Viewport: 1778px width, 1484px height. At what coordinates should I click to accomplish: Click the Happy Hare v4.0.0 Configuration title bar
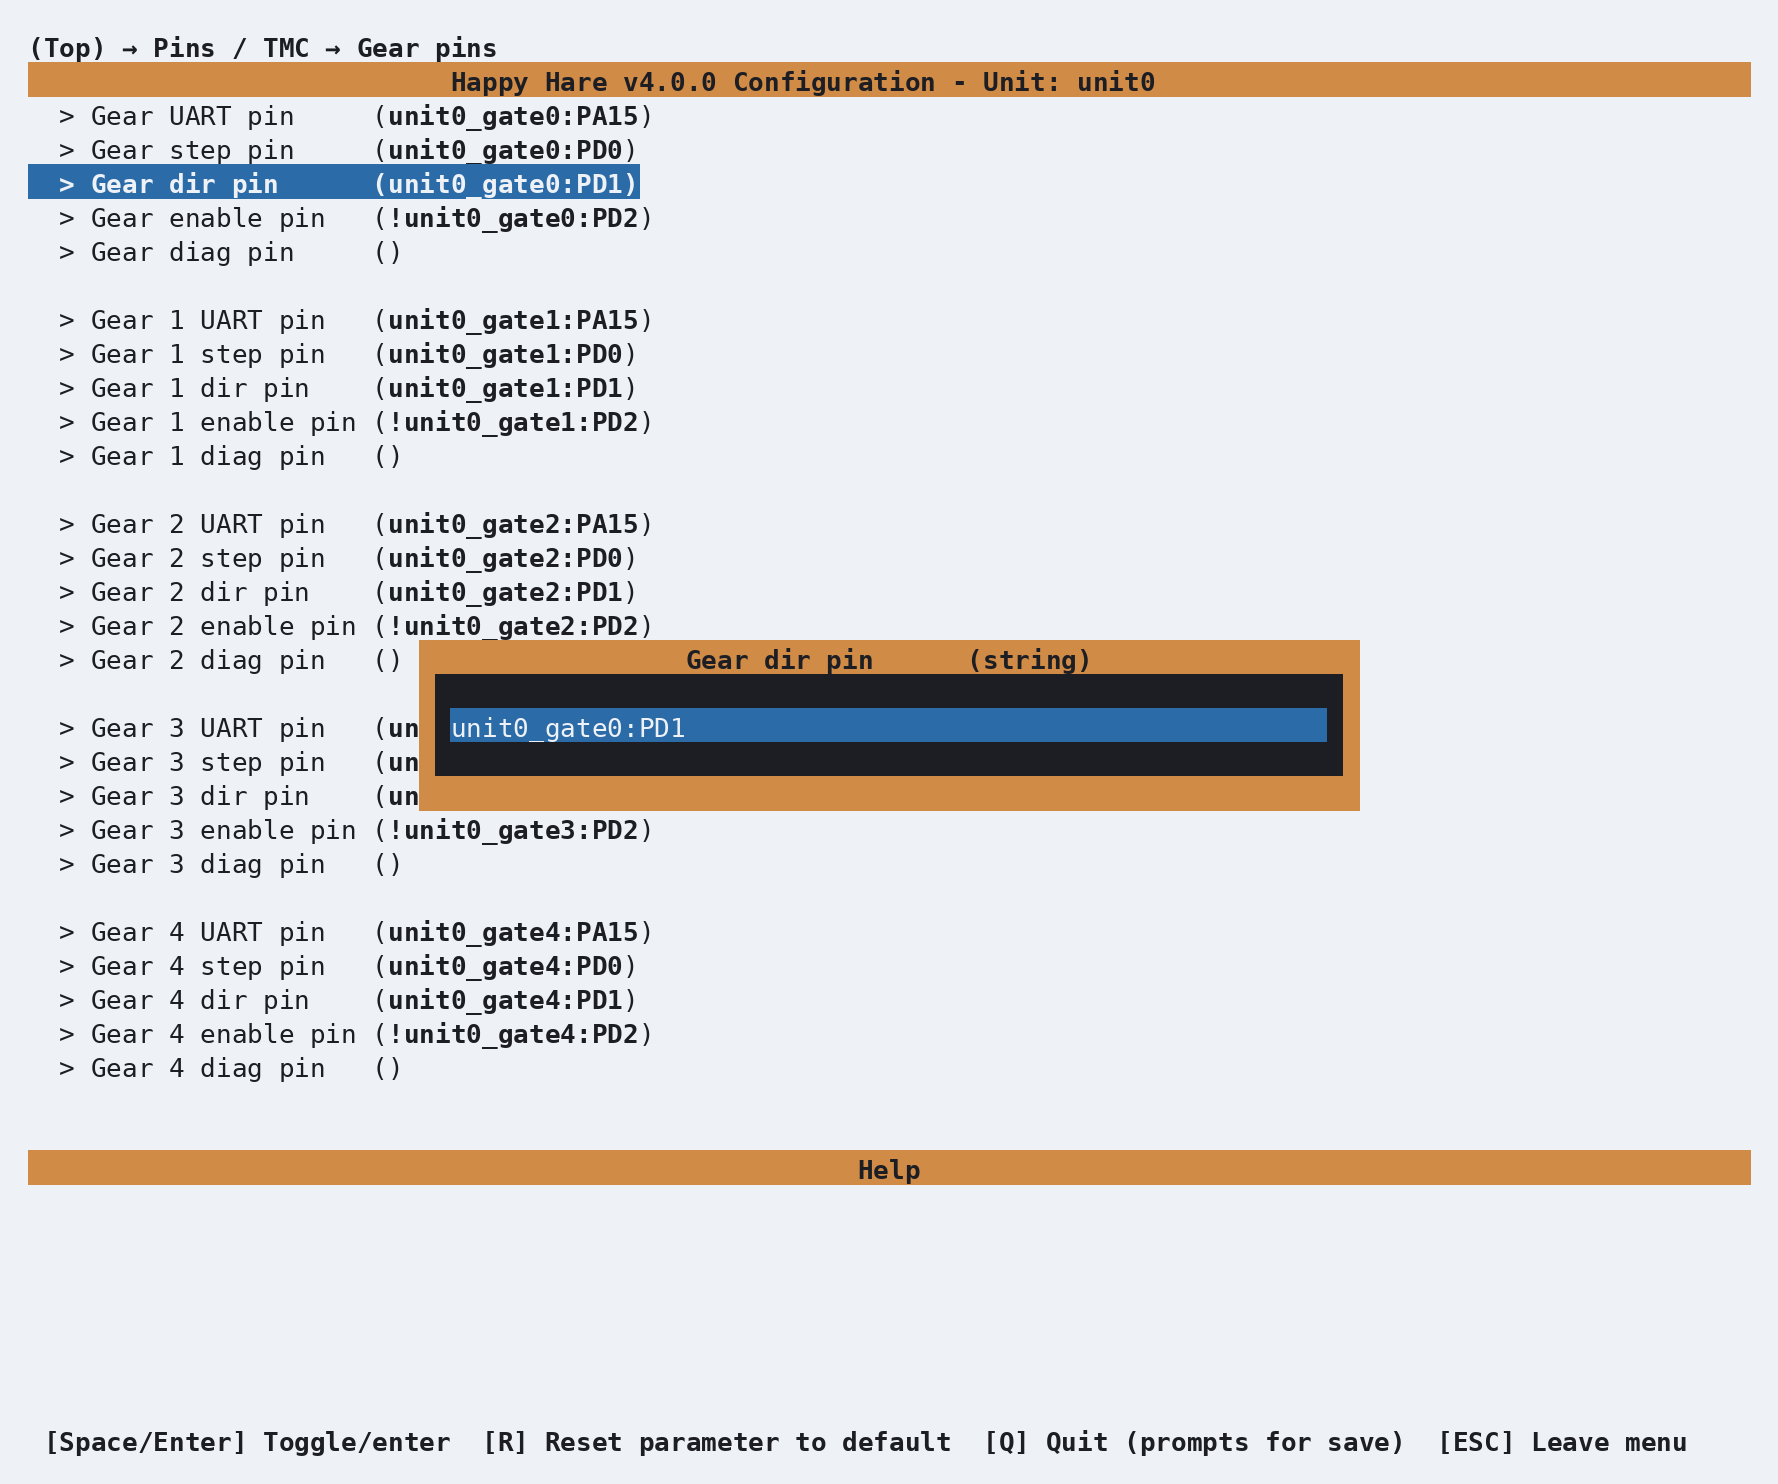pyautogui.click(x=889, y=80)
